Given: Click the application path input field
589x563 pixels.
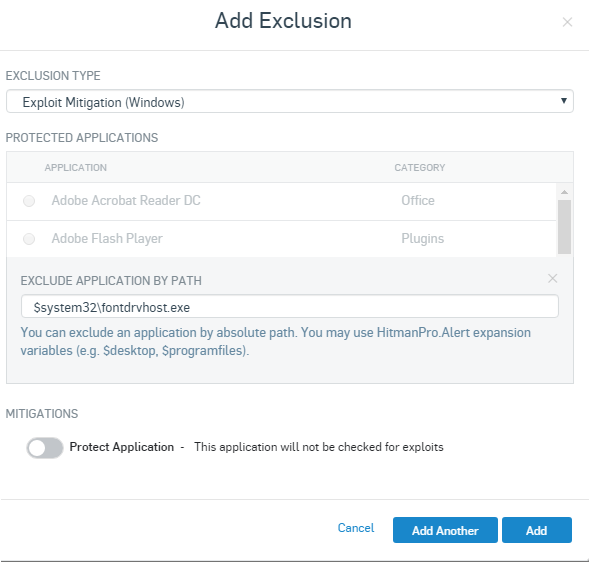Looking at the screenshot, I should [290, 306].
